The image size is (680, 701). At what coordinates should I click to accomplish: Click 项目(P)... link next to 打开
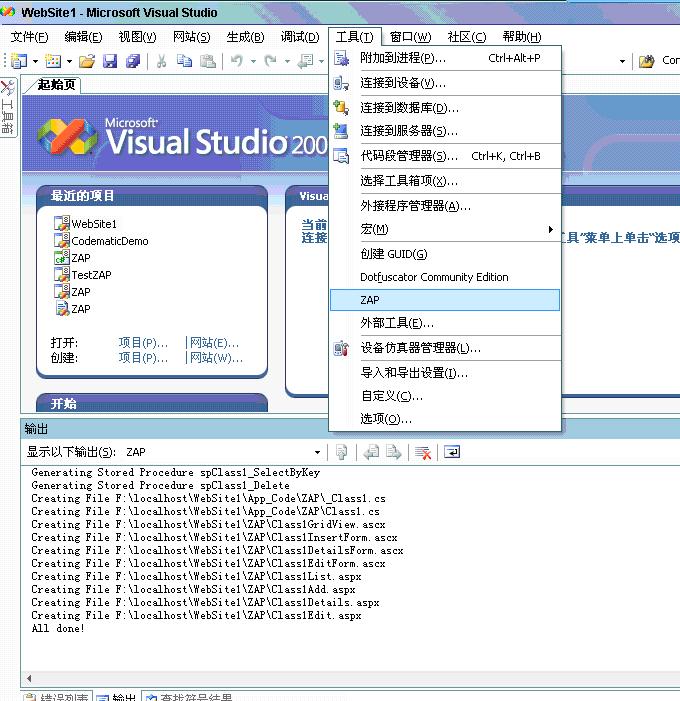coord(143,343)
